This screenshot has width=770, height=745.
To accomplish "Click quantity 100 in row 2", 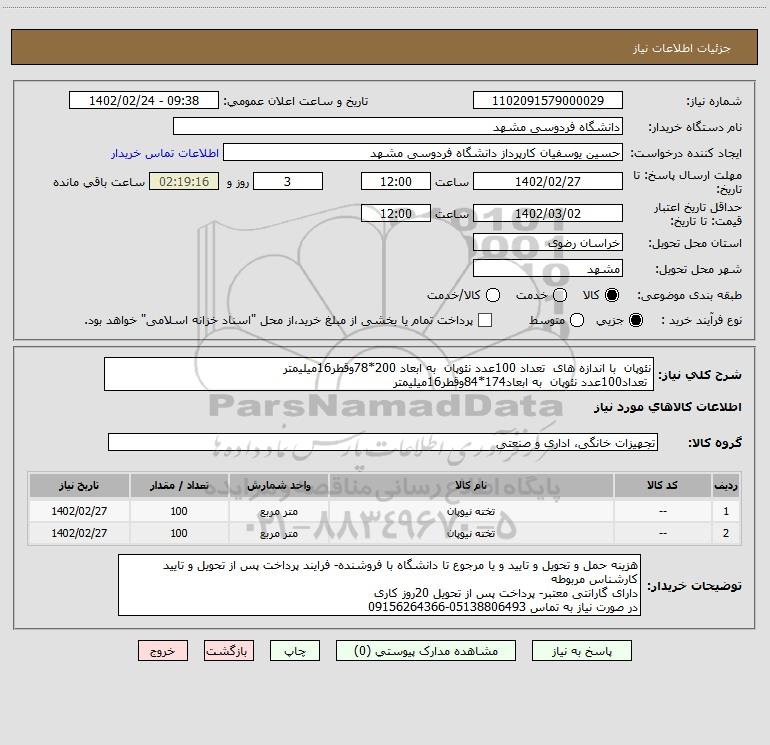I will (x=179, y=533).
